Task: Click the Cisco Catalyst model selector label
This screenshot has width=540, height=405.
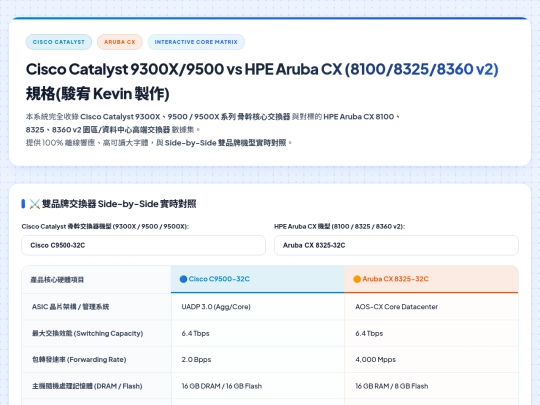Action: [x=105, y=226]
